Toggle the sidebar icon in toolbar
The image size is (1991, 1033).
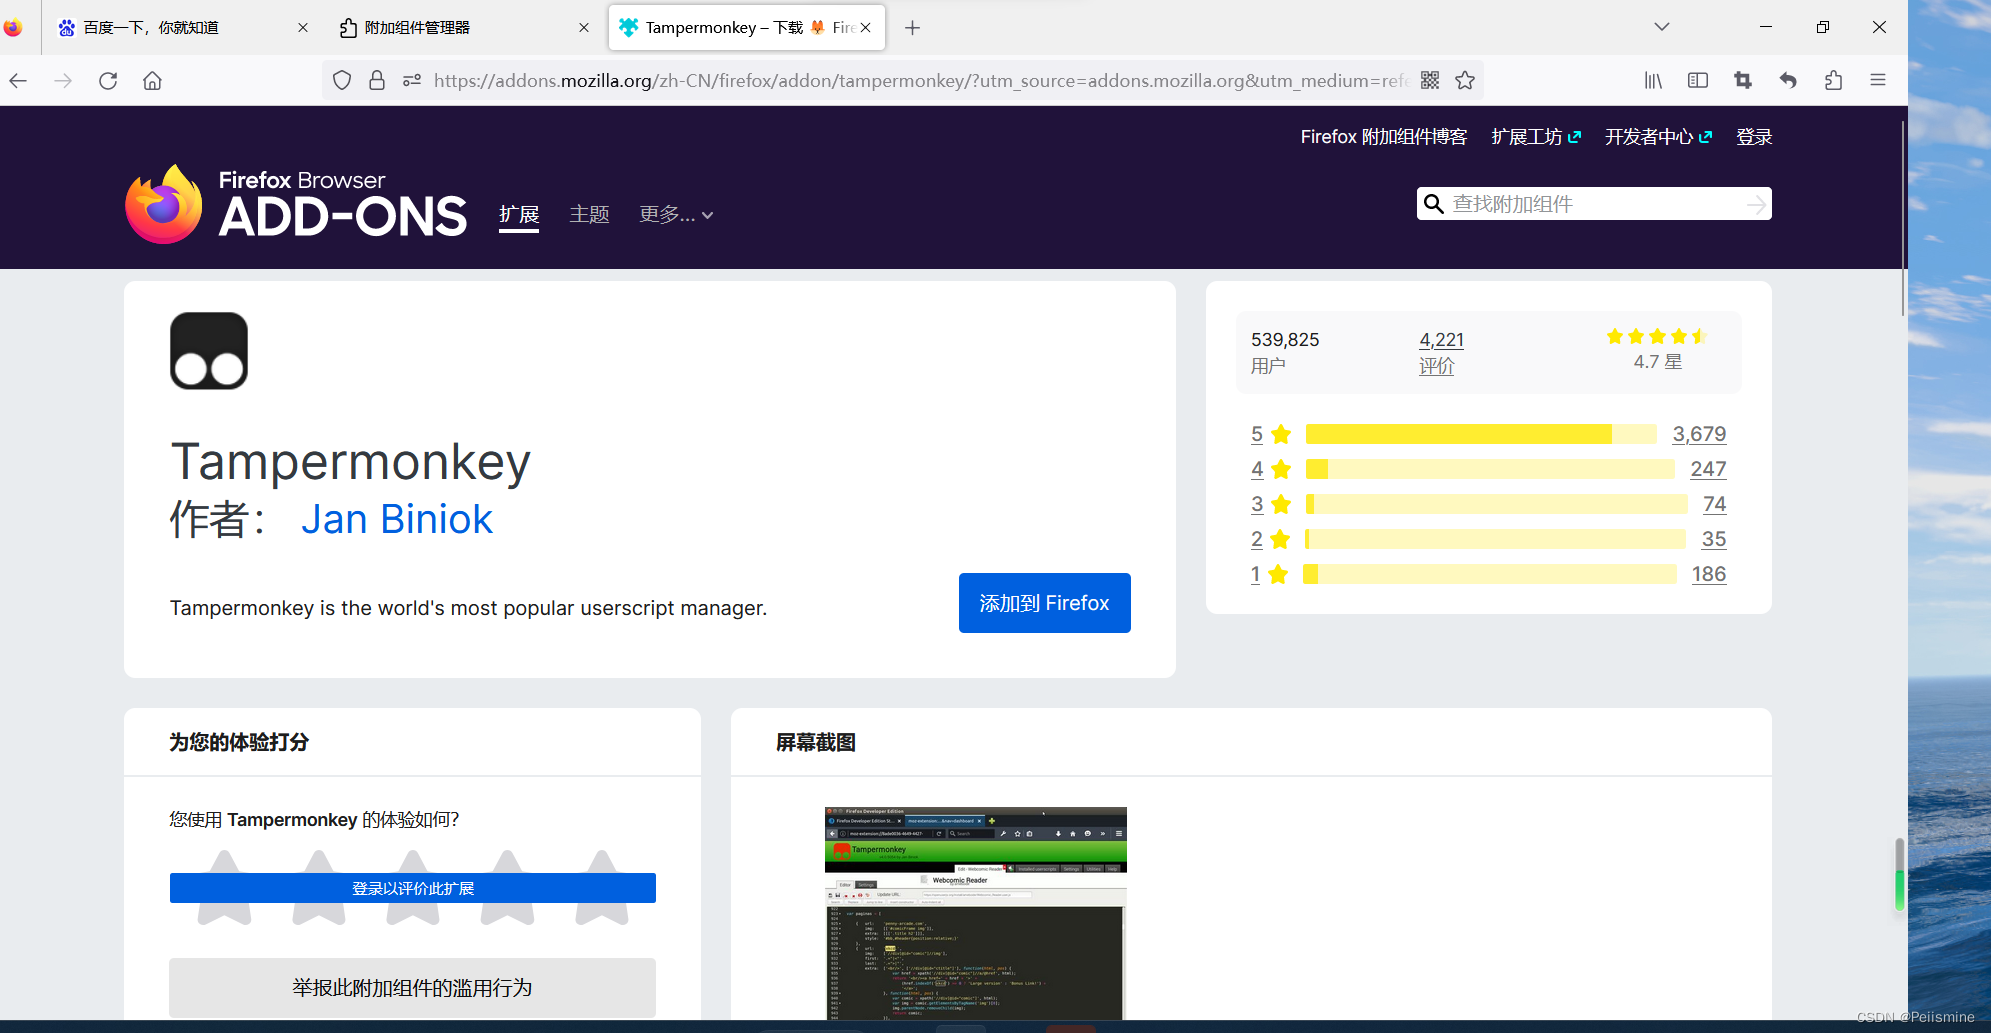point(1698,81)
